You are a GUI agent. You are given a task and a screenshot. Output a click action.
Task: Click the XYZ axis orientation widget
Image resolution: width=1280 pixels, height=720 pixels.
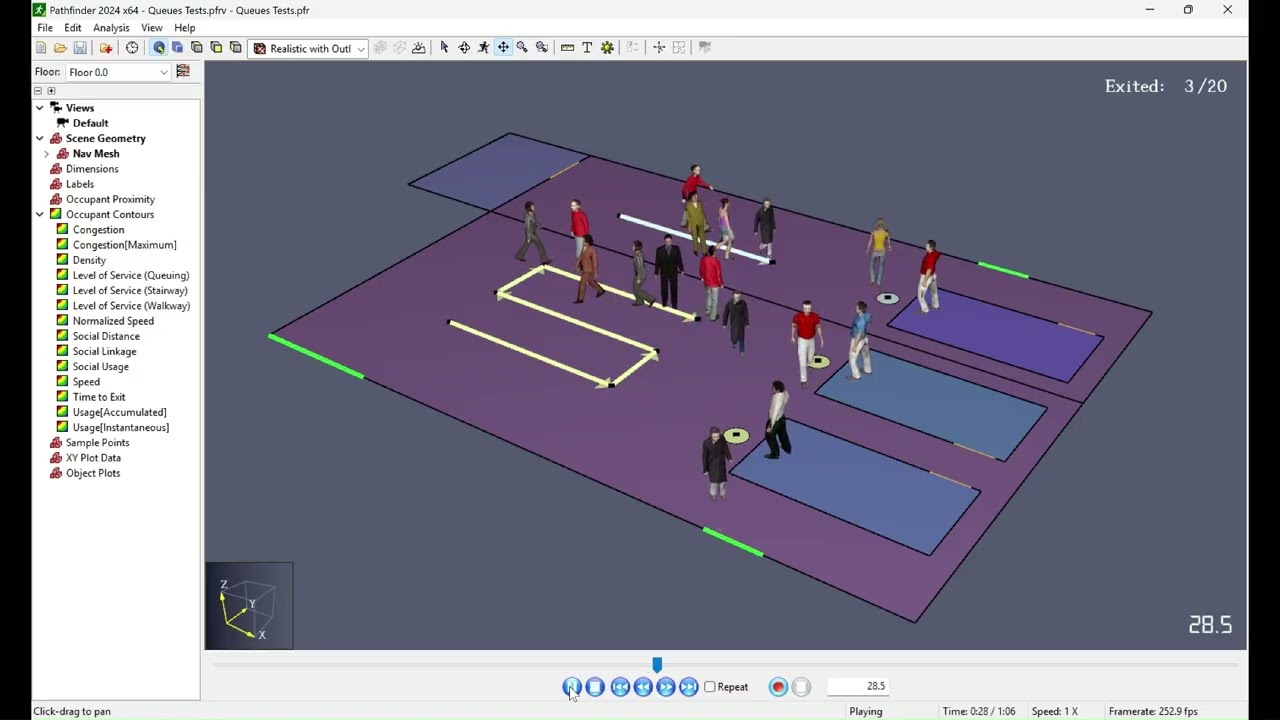tap(249, 606)
